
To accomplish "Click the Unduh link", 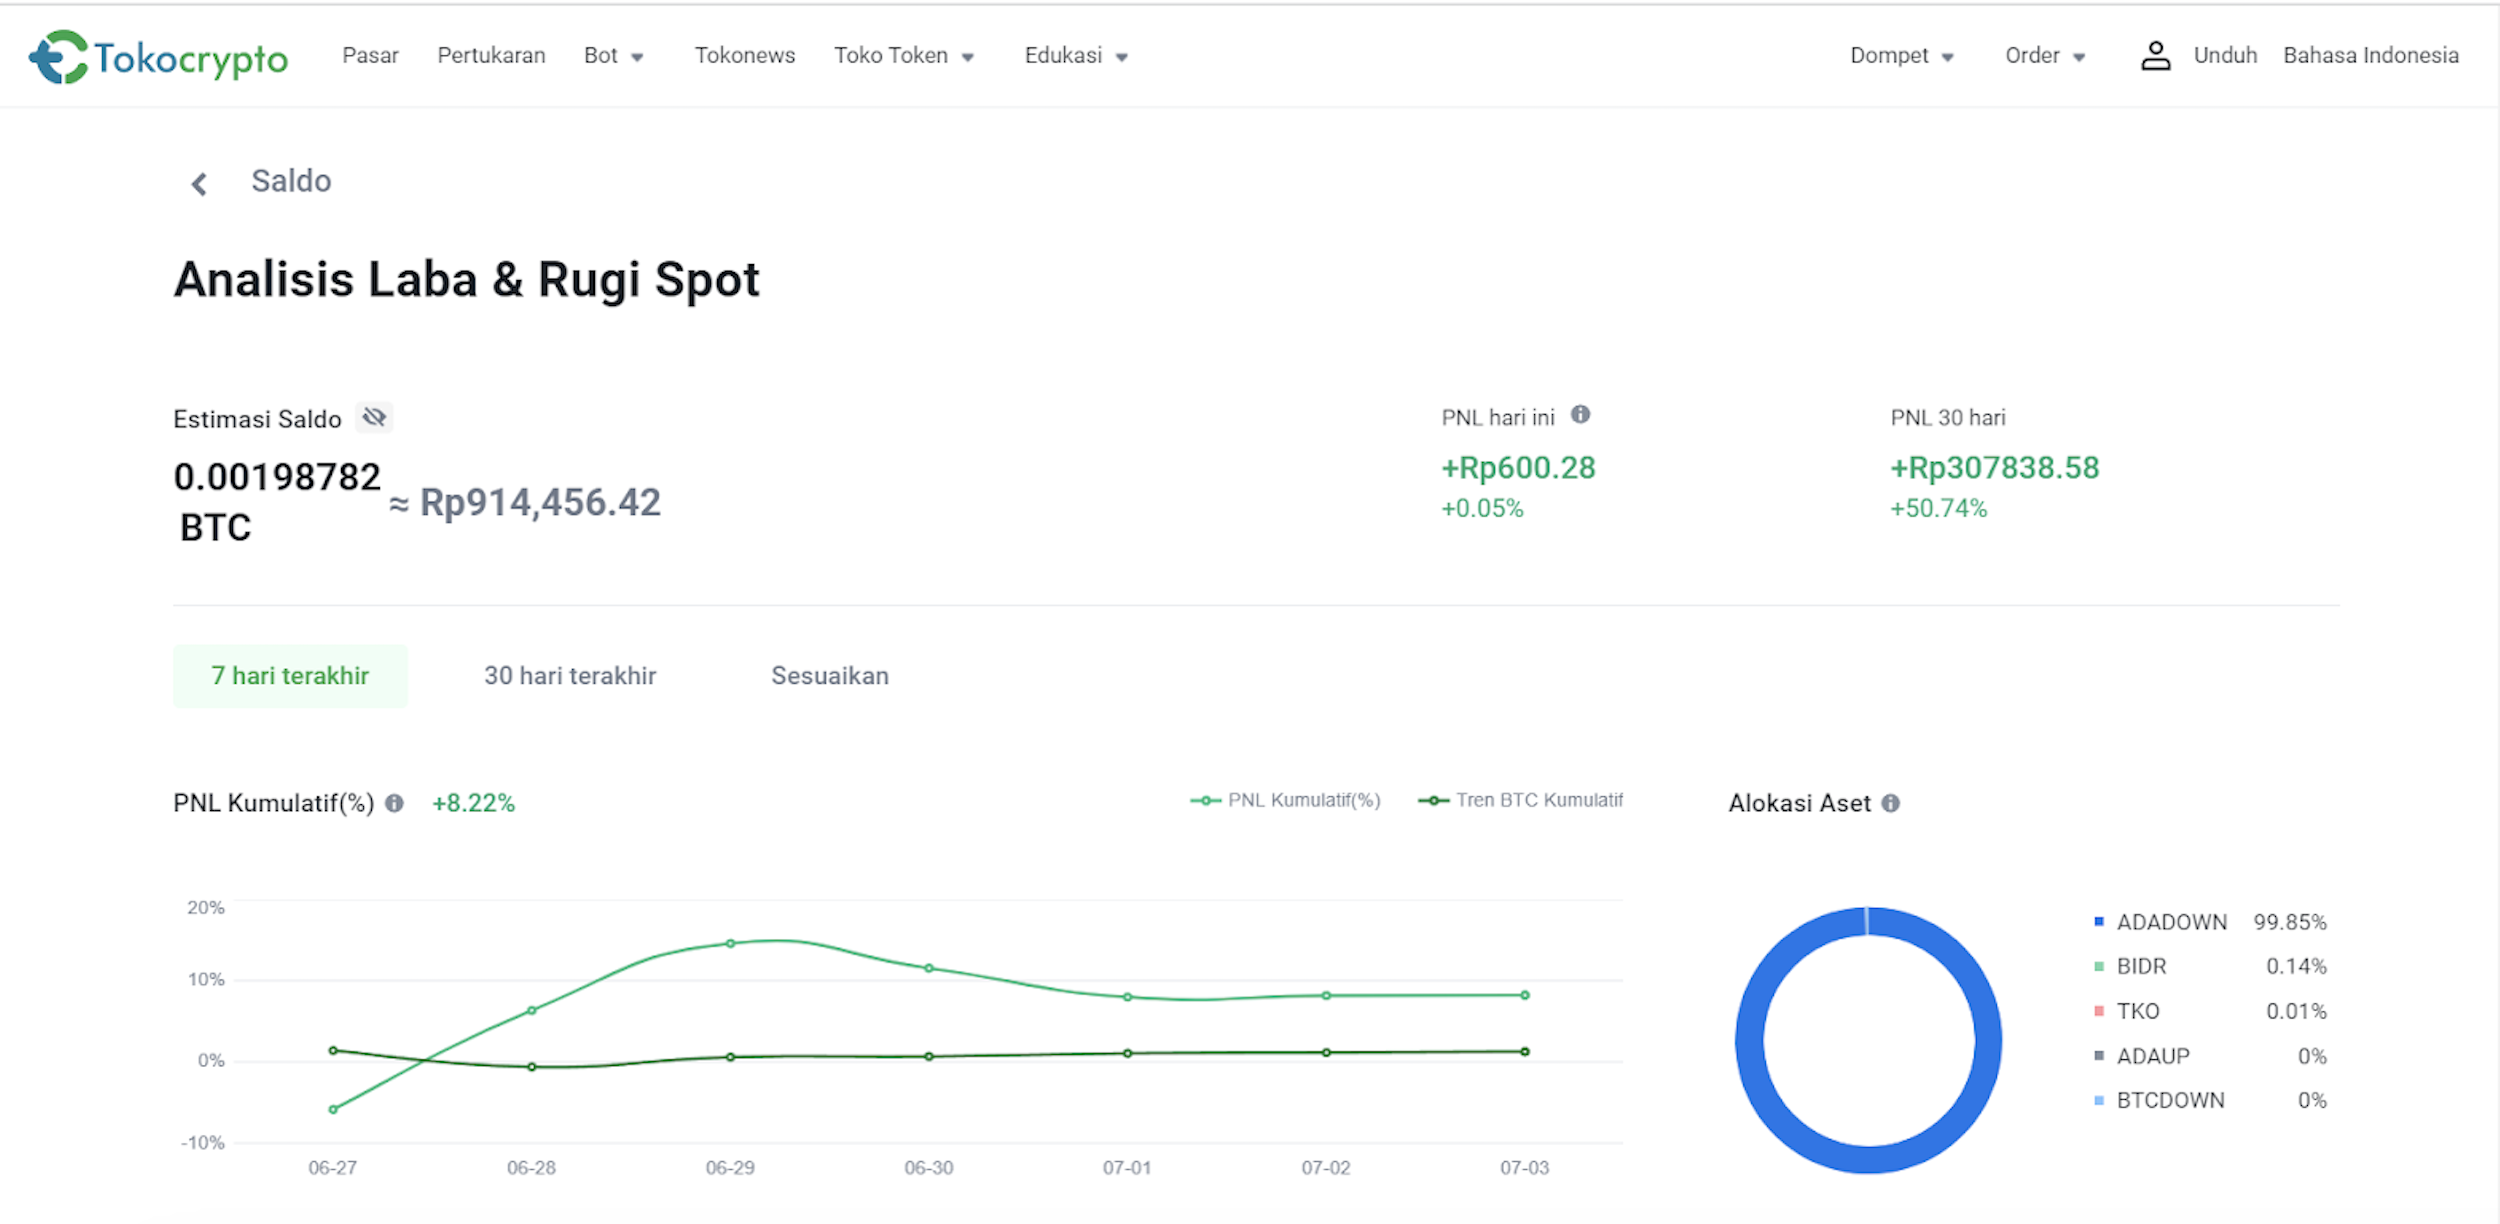I will pos(2225,56).
